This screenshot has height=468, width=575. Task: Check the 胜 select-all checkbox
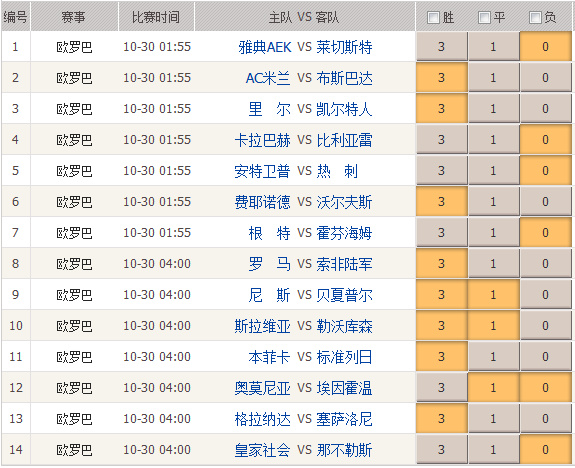pos(433,17)
